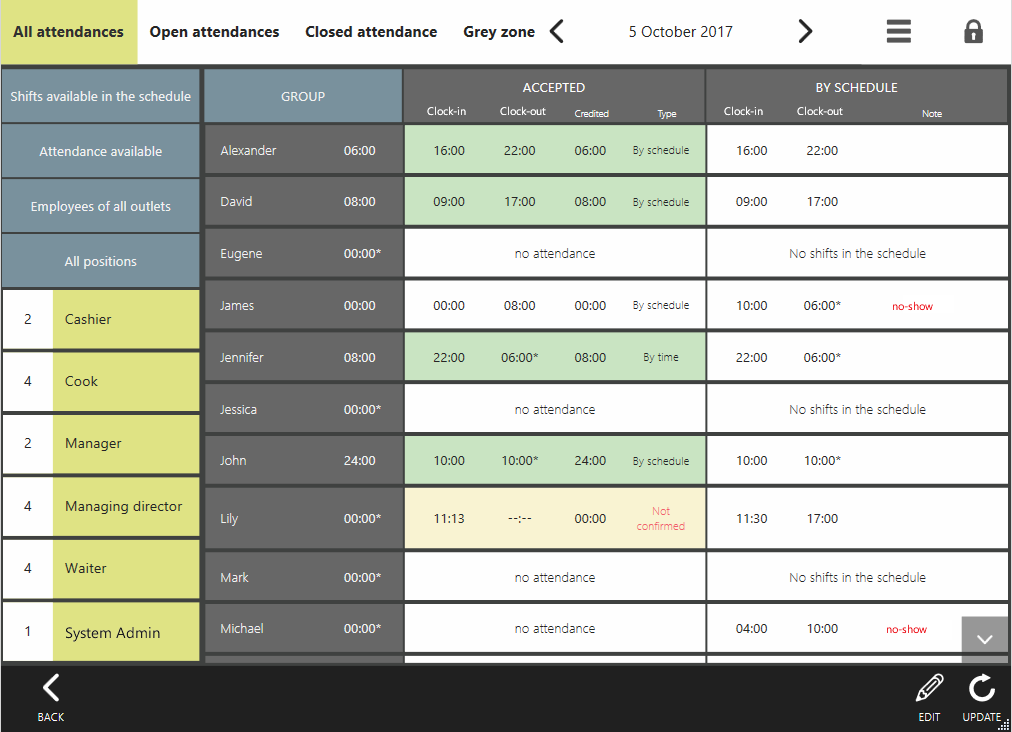
Task: Open Shifts available in the schedule filter
Action: pos(101,97)
